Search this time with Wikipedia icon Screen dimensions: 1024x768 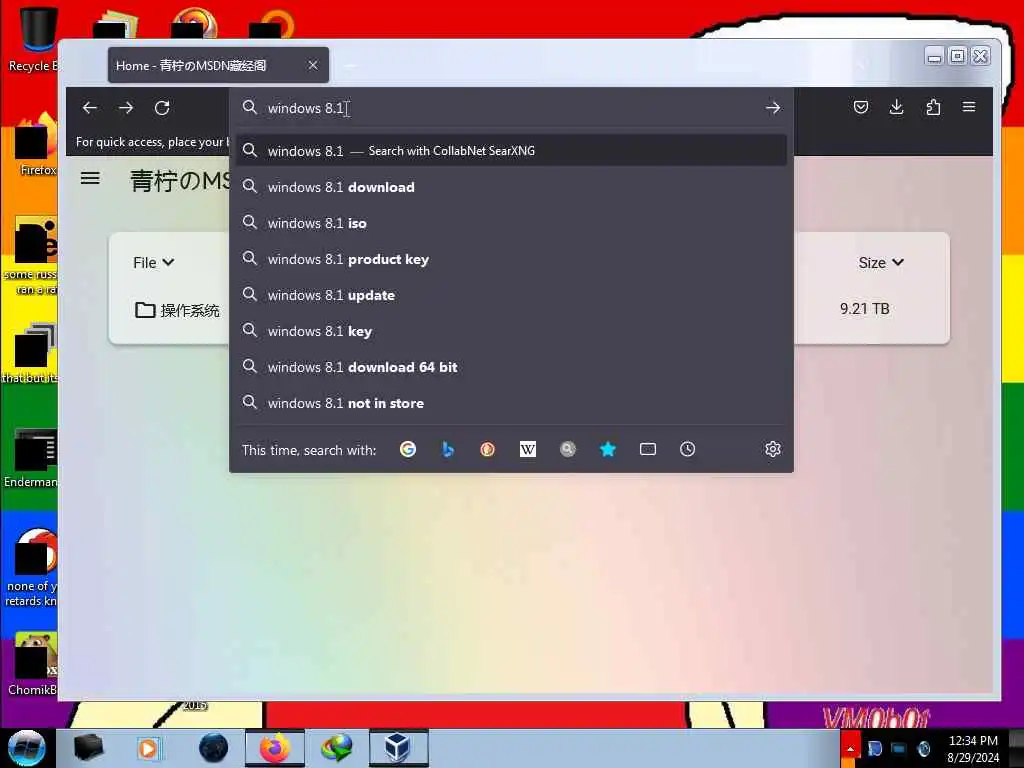click(528, 449)
